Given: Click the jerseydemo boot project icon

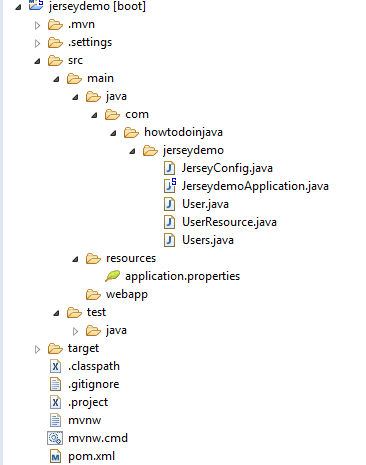Looking at the screenshot, I should point(36,5).
